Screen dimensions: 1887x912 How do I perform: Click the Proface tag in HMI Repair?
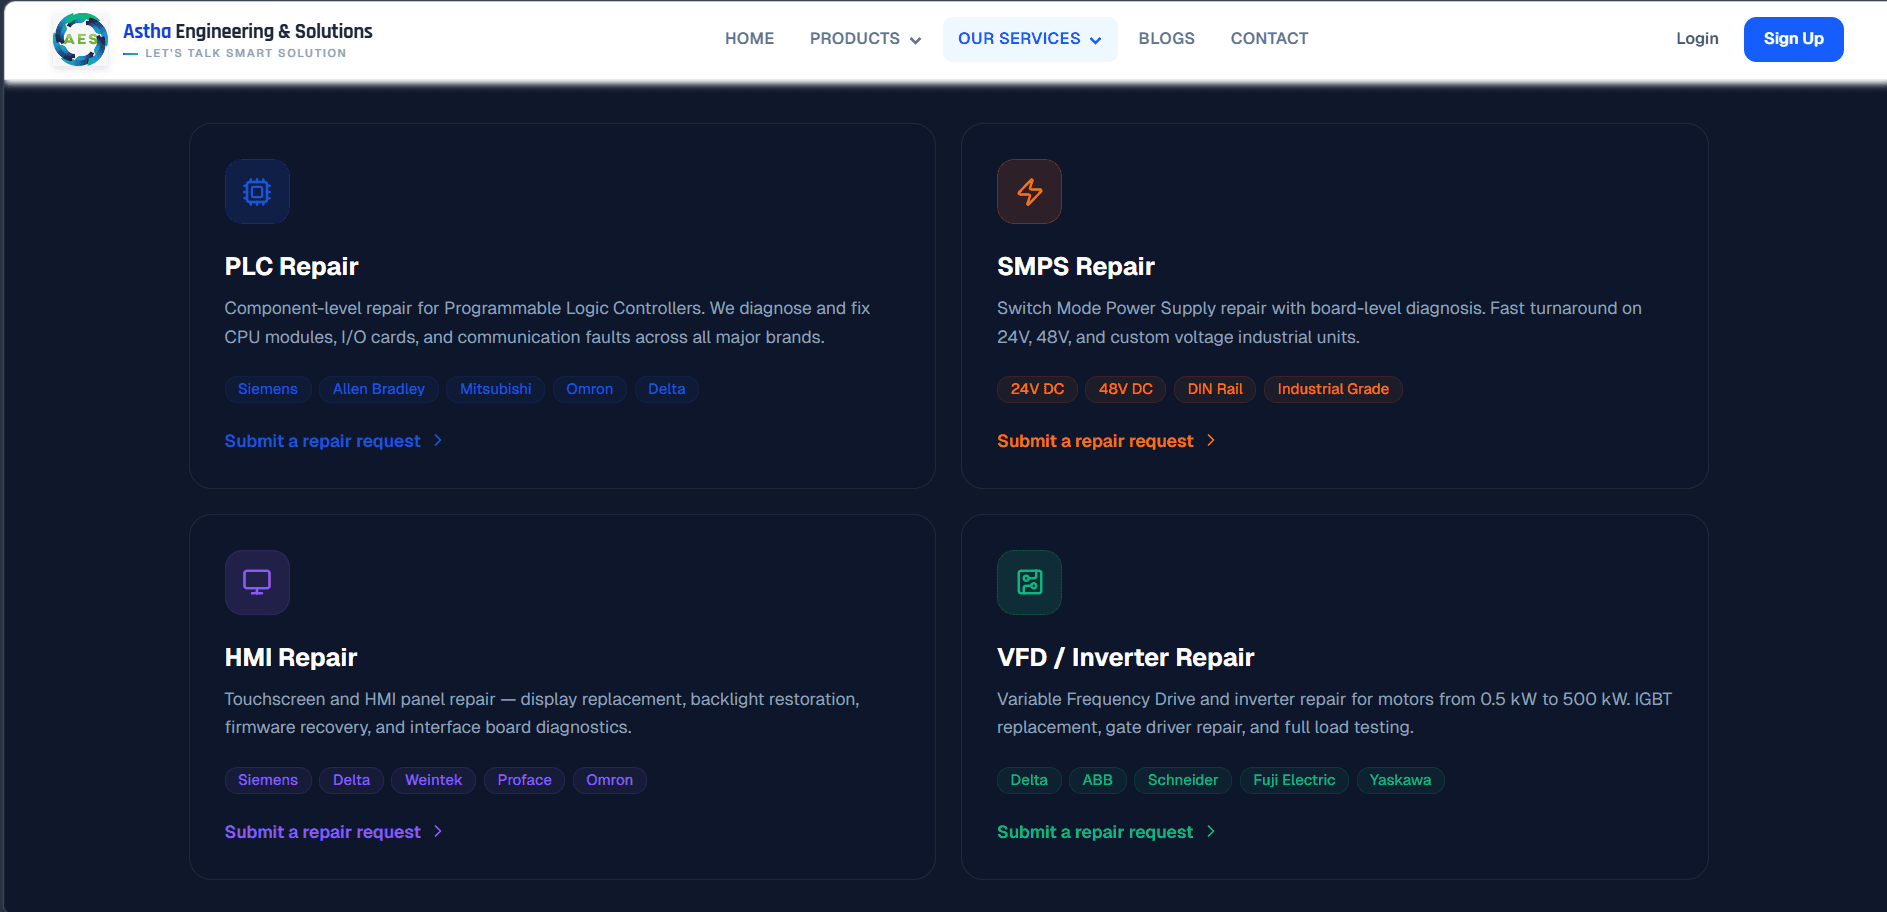524,780
